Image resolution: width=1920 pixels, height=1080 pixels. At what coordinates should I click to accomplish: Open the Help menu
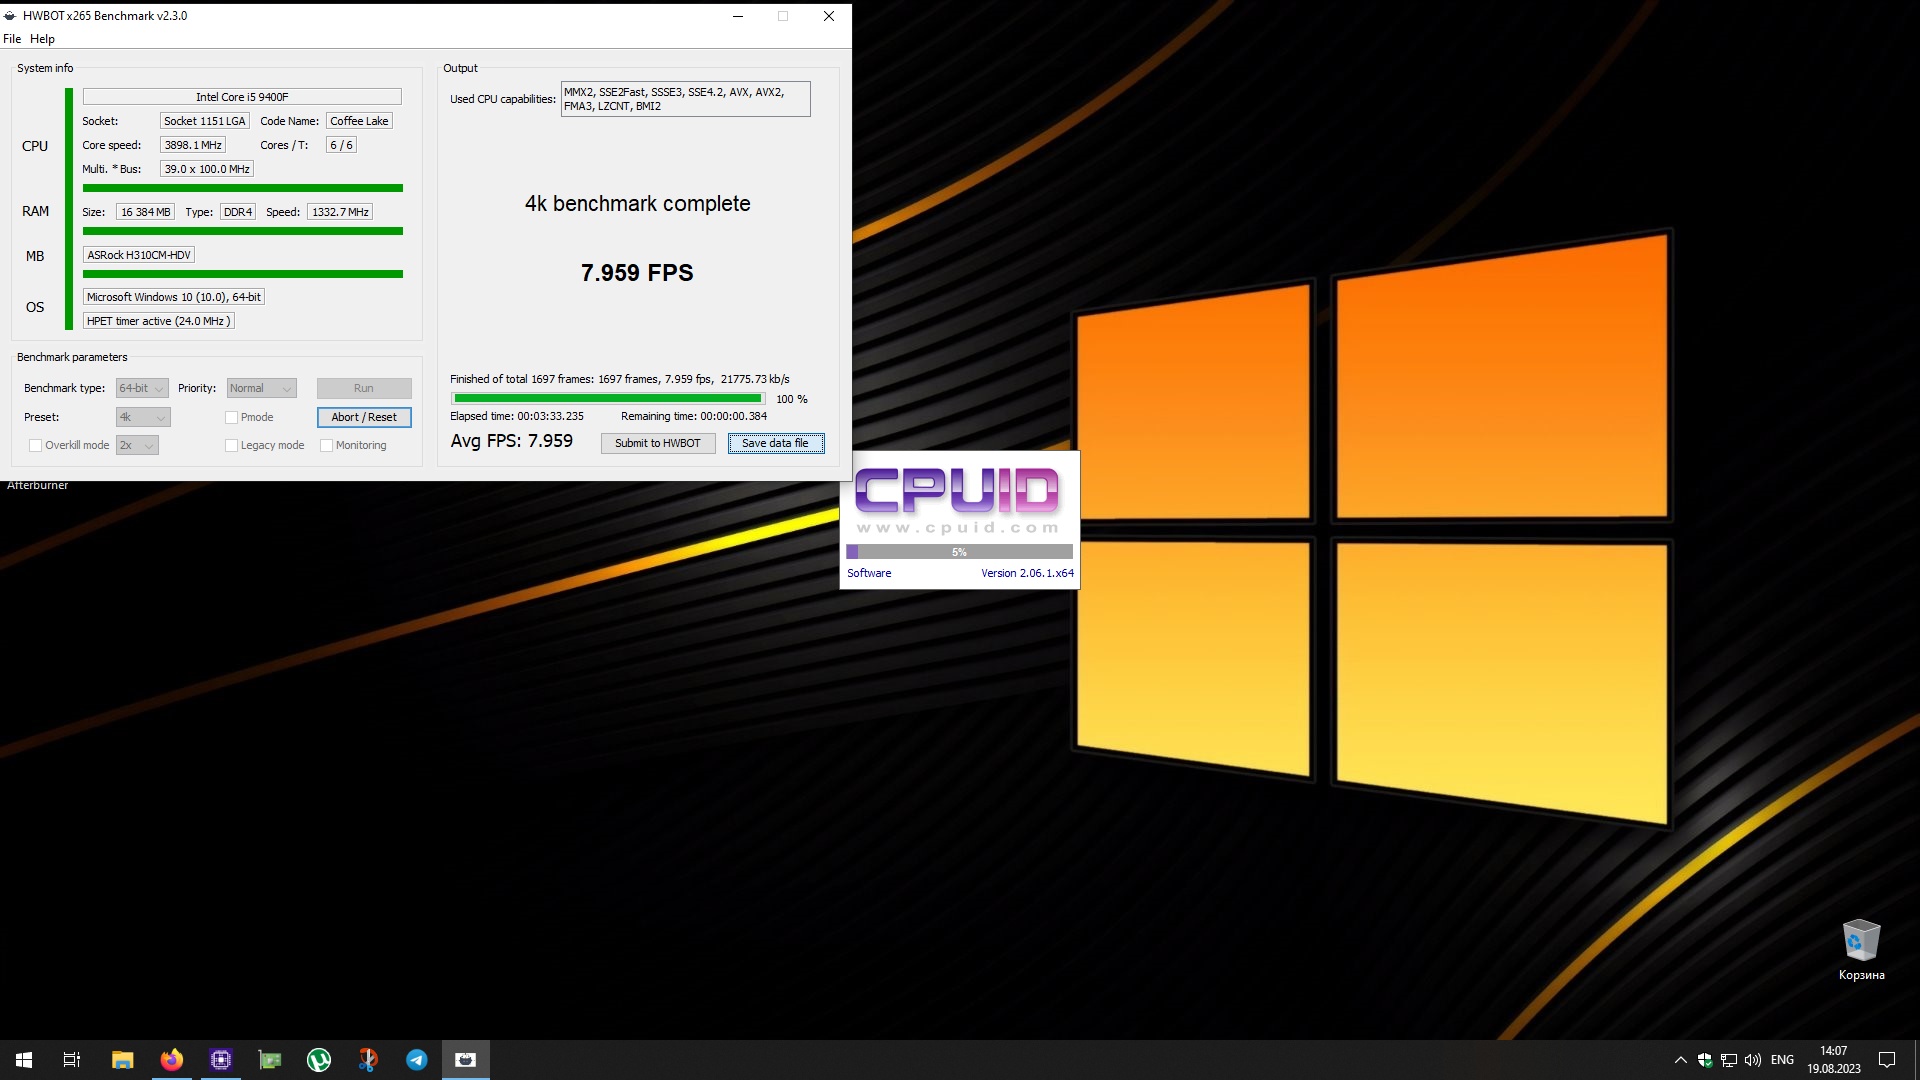coord(42,39)
